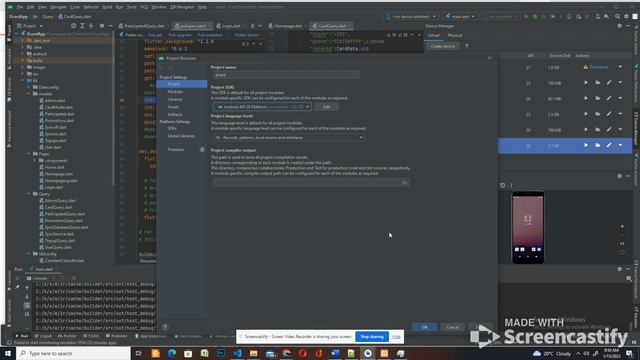Click Hide link in Screencastify bar

pyautogui.click(x=396, y=337)
